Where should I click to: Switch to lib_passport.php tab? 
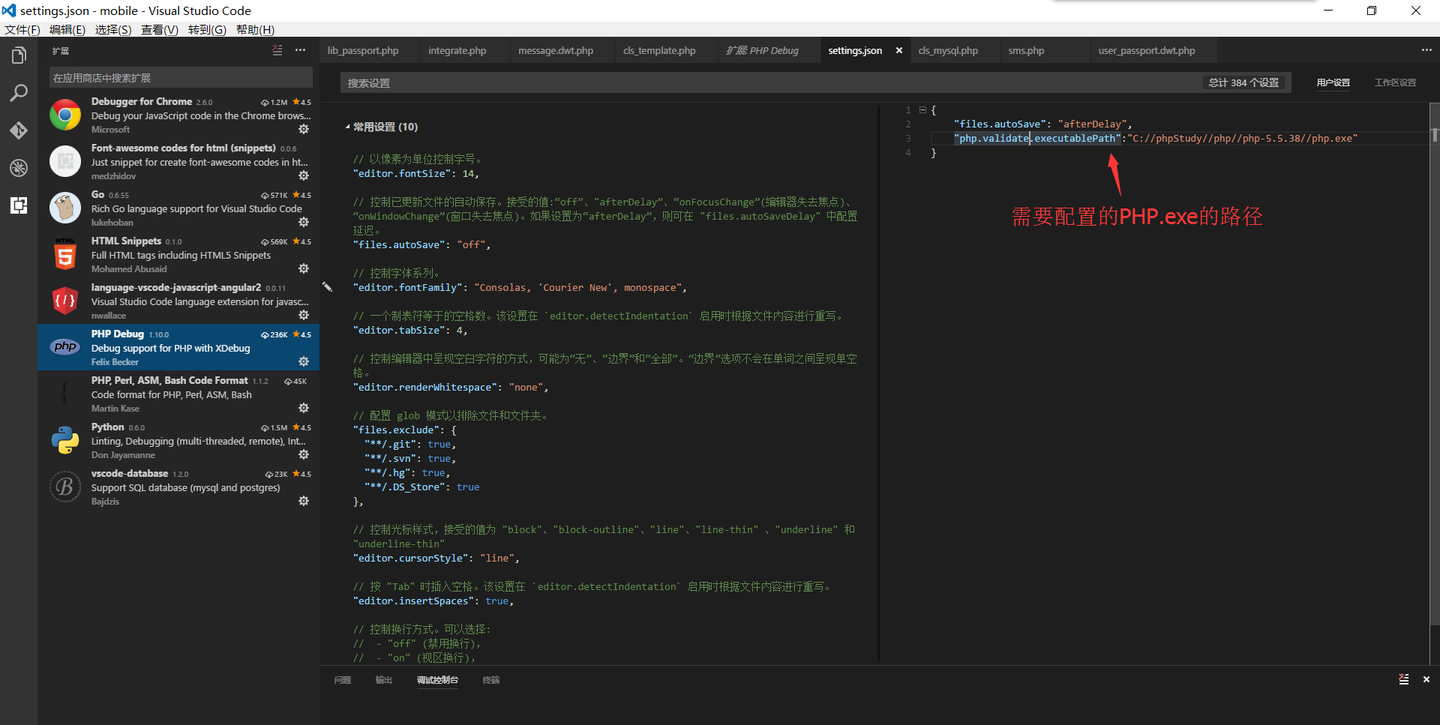tap(363, 50)
